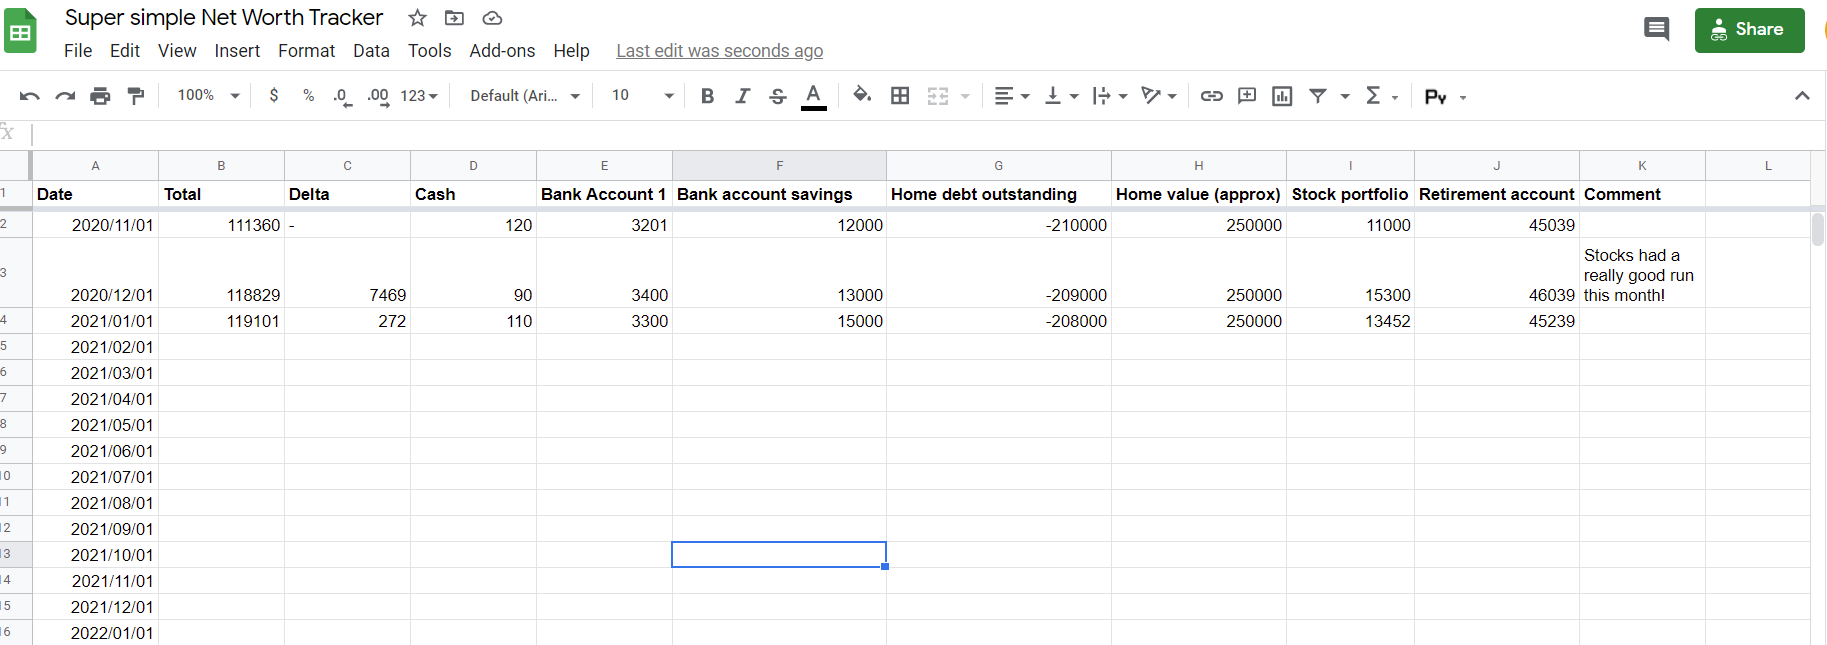Select the 'Home debt outstanding' header cell
The image size is (1827, 645).
[x=998, y=194]
